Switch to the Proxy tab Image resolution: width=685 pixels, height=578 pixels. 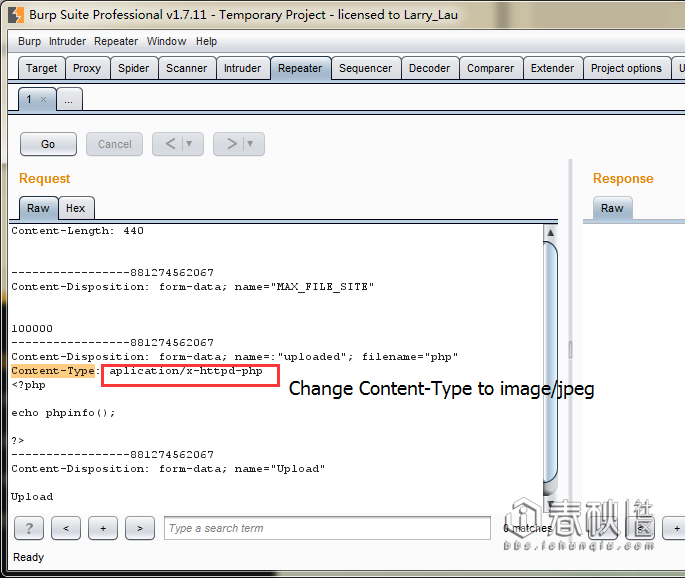(x=87, y=68)
